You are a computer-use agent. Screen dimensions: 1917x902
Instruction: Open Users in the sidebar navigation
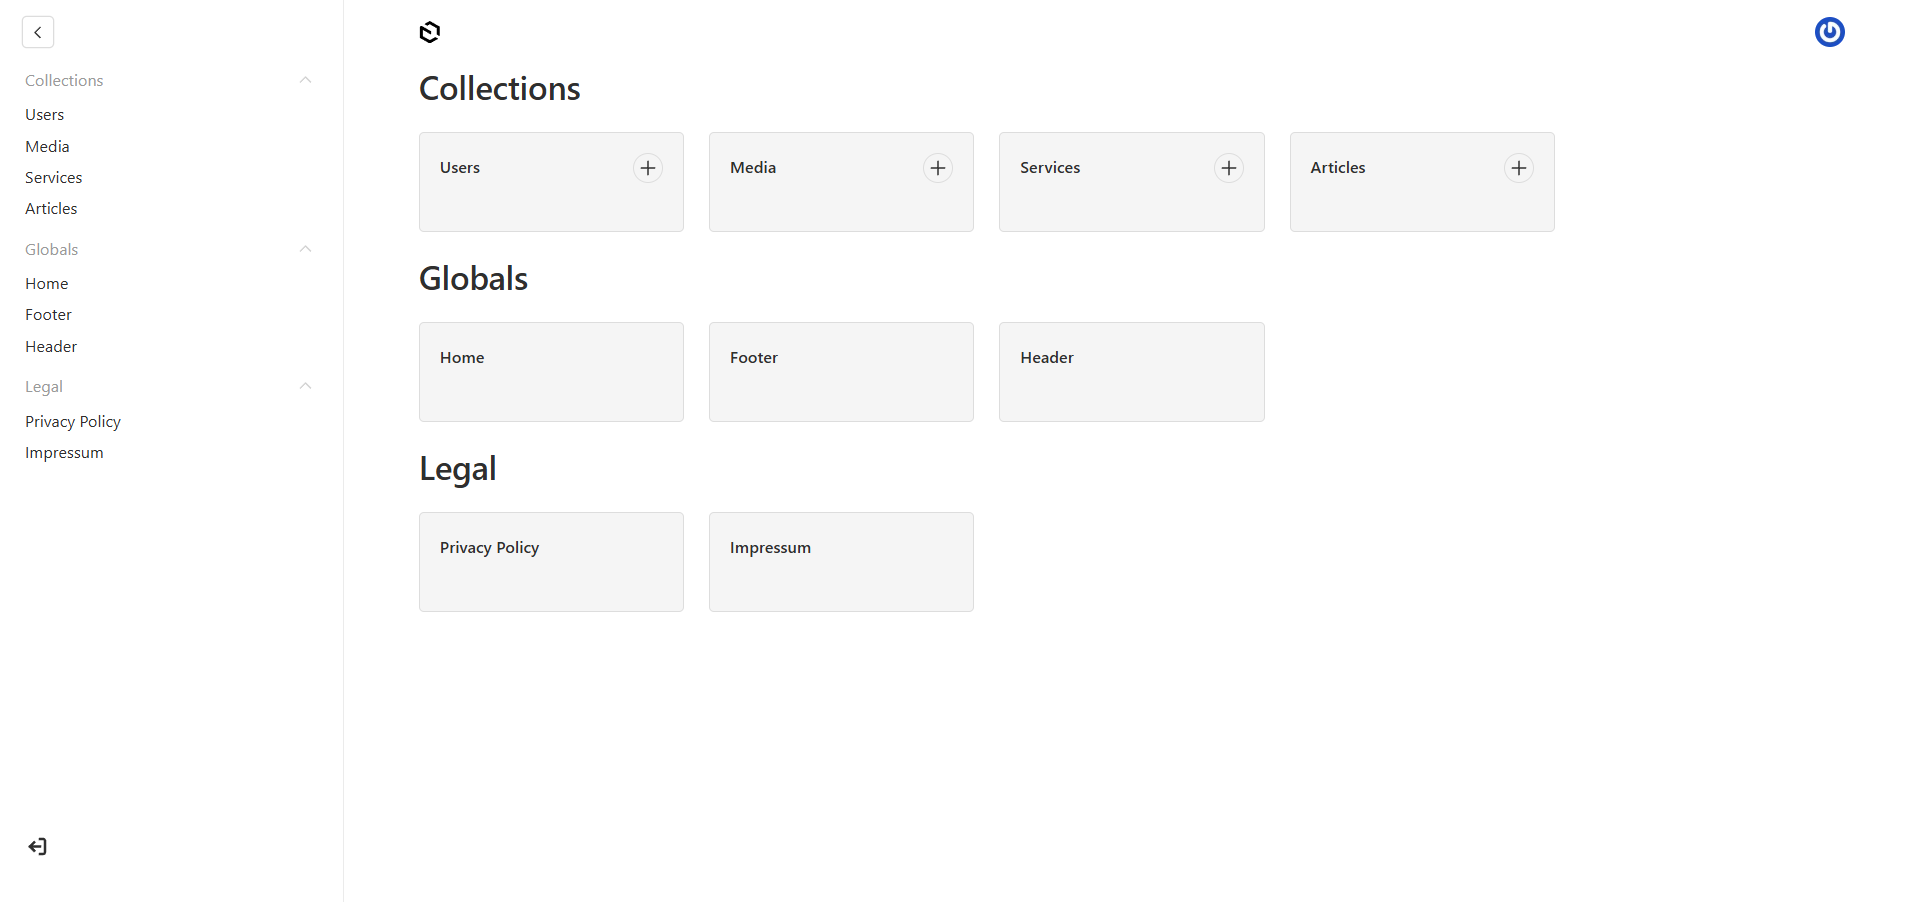(45, 115)
